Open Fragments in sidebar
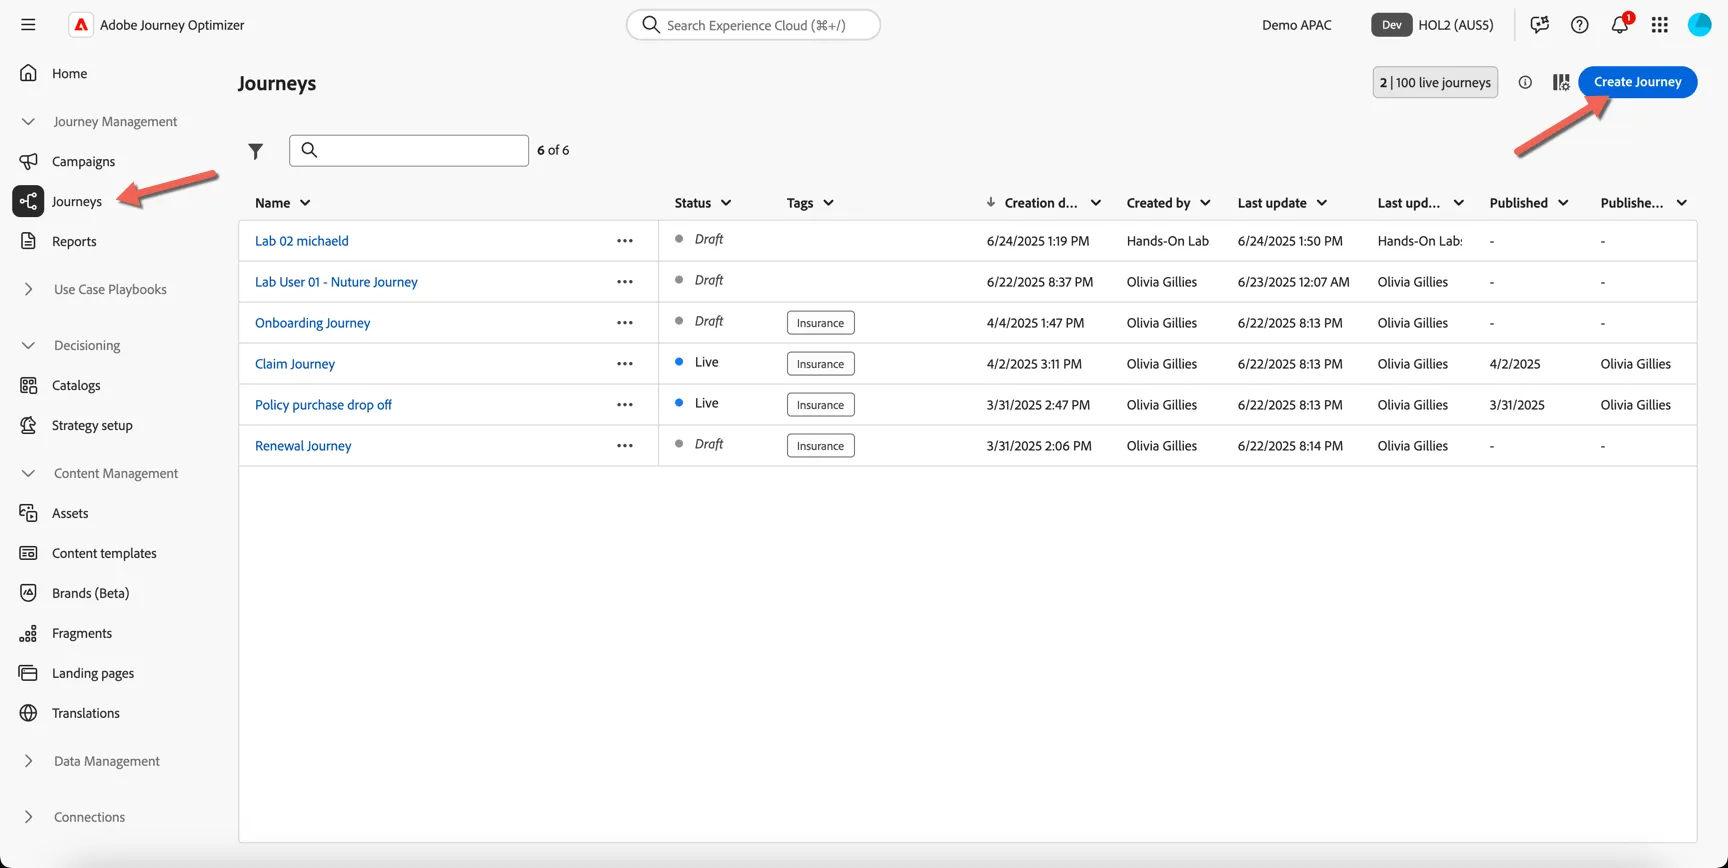Screen dimensions: 1728x868 pyautogui.click(x=82, y=633)
